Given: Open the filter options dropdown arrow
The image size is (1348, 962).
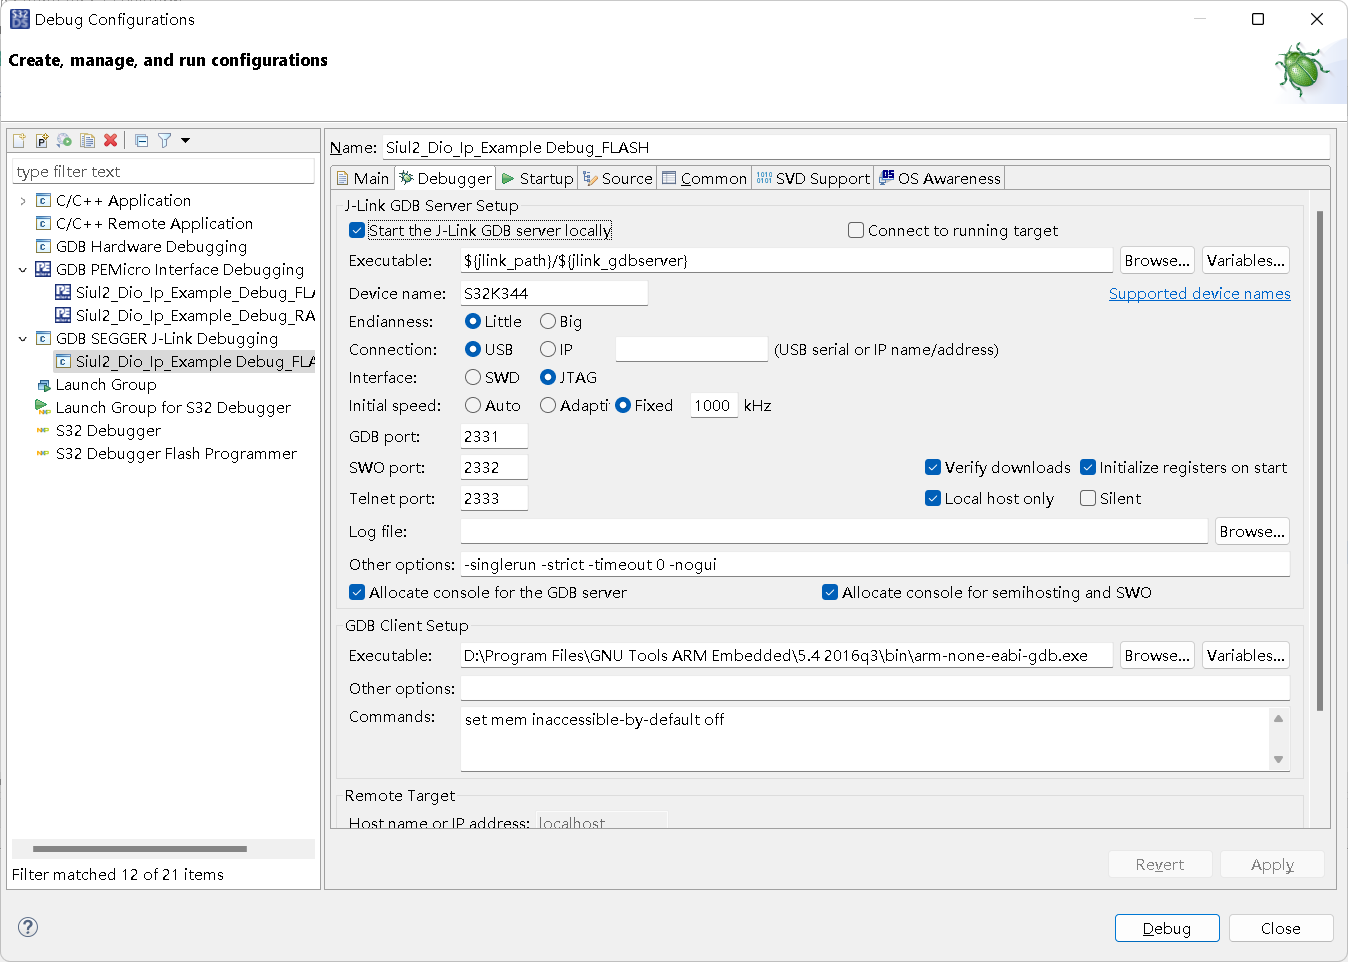Looking at the screenshot, I should [185, 141].
